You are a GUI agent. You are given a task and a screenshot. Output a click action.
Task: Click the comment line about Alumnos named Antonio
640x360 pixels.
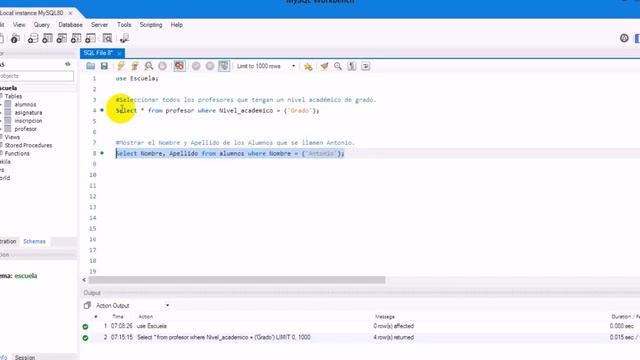coord(235,143)
